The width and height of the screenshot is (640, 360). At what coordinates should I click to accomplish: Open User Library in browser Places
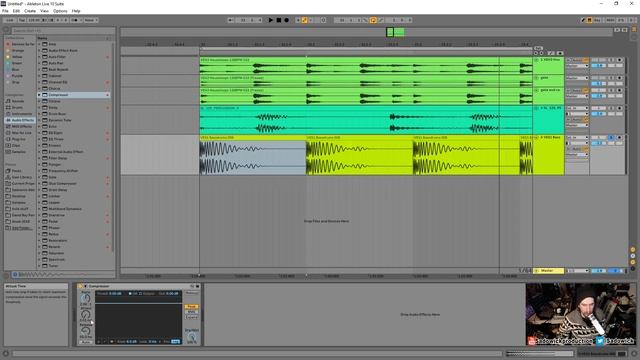20,177
